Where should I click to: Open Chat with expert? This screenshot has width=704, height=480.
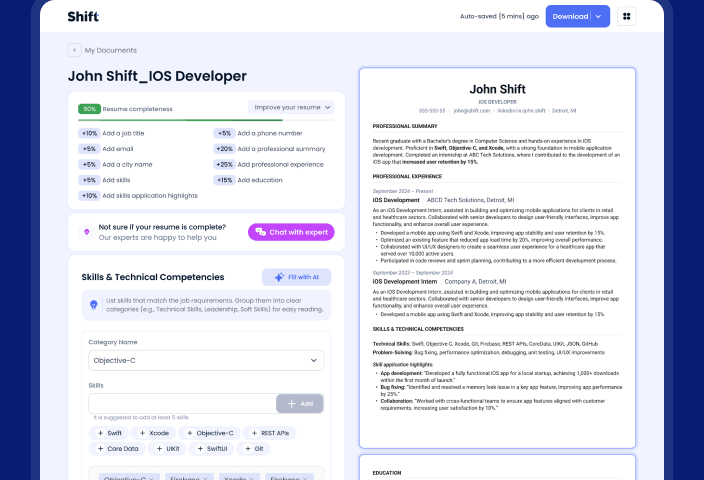tap(291, 232)
